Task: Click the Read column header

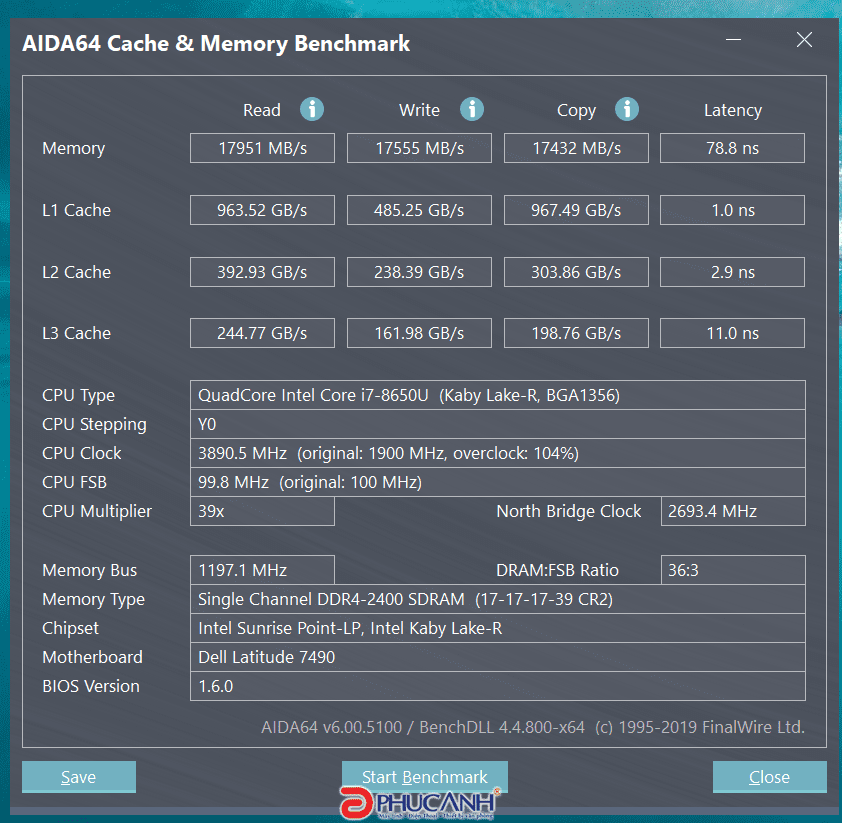Action: [262, 110]
